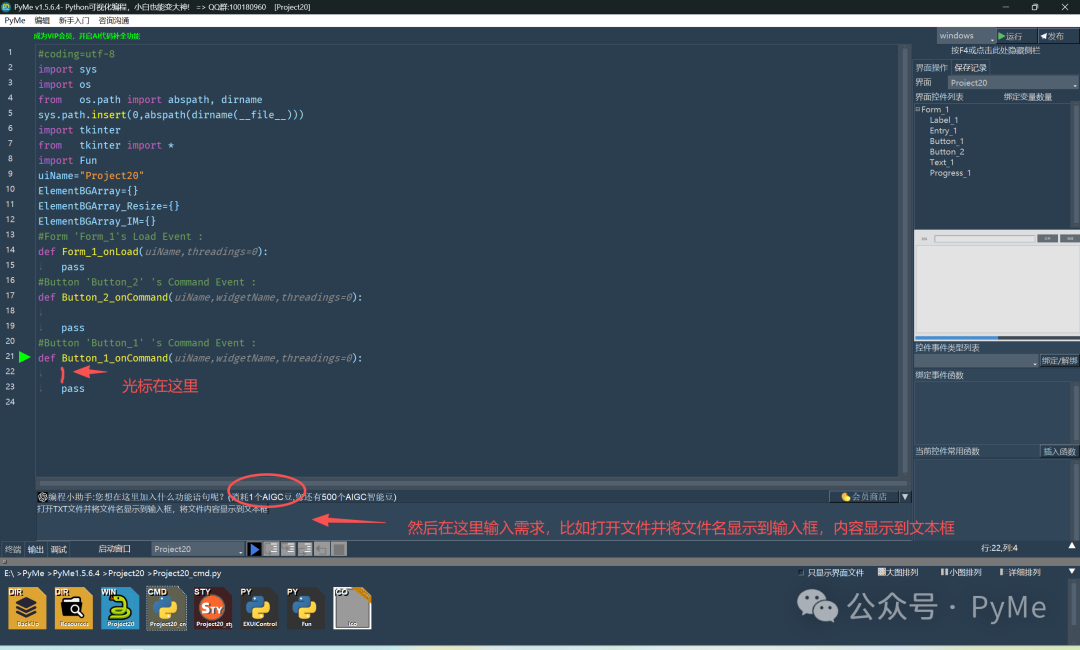Screen dimensions: 1080x650
Task: Click dropdown arrow next to 会员商店
Action: (x=905, y=496)
